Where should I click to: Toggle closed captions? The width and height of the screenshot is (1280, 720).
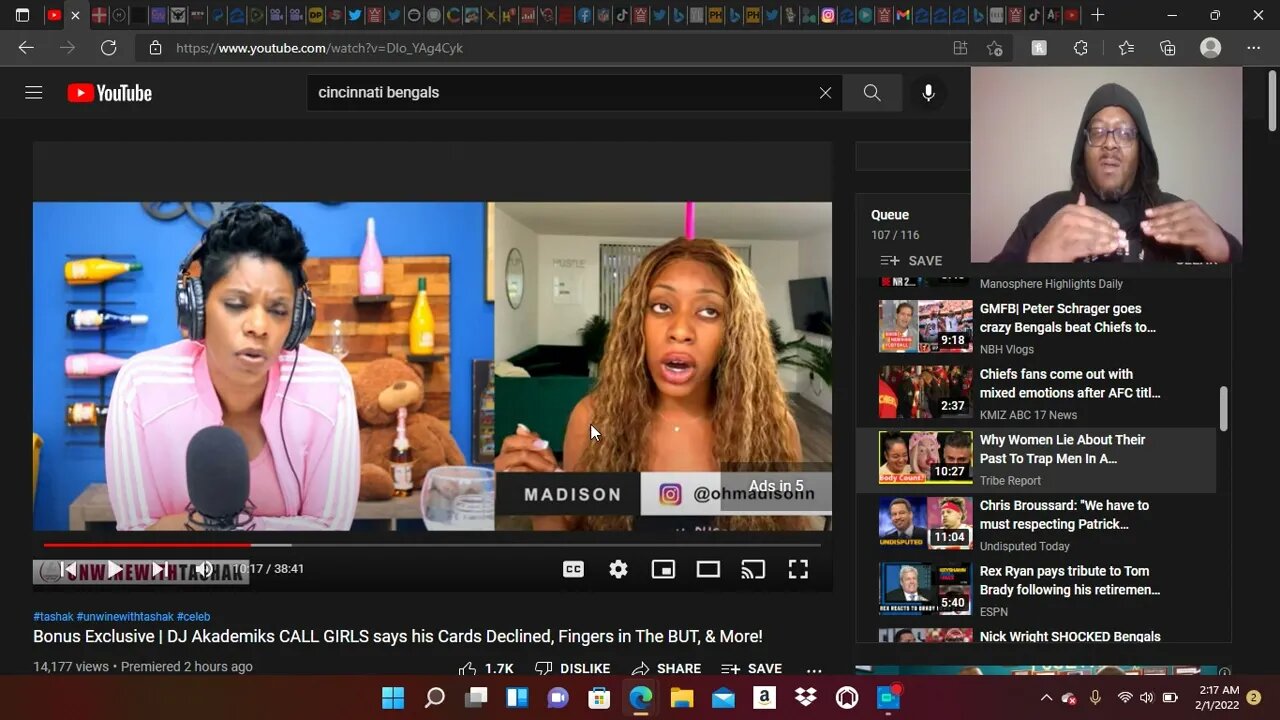[573, 569]
